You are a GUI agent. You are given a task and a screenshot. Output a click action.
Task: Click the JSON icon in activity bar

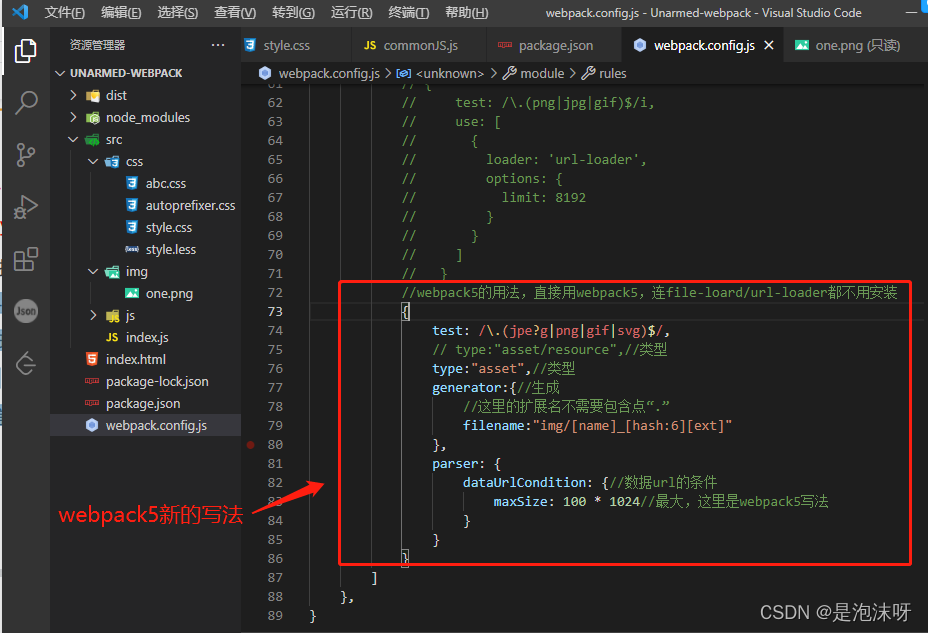point(26,311)
